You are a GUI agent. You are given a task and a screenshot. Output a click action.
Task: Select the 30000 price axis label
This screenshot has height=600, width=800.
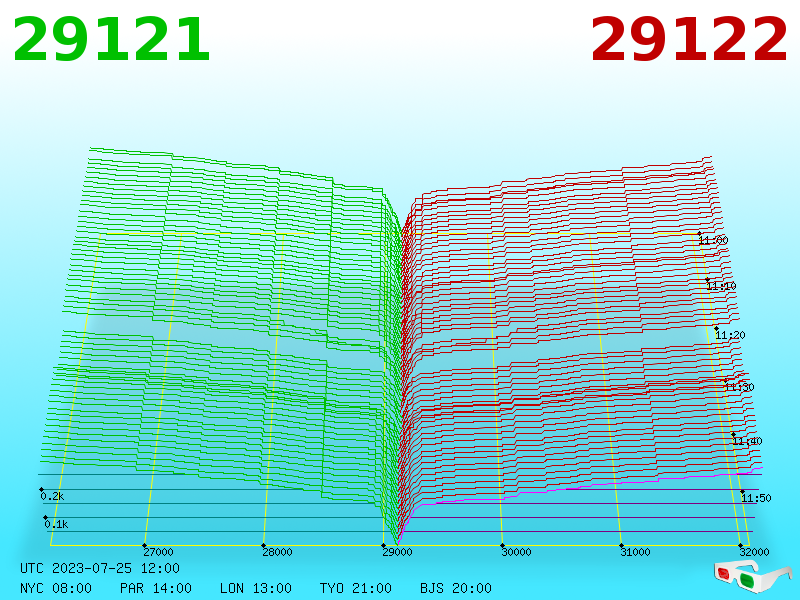pos(516,552)
